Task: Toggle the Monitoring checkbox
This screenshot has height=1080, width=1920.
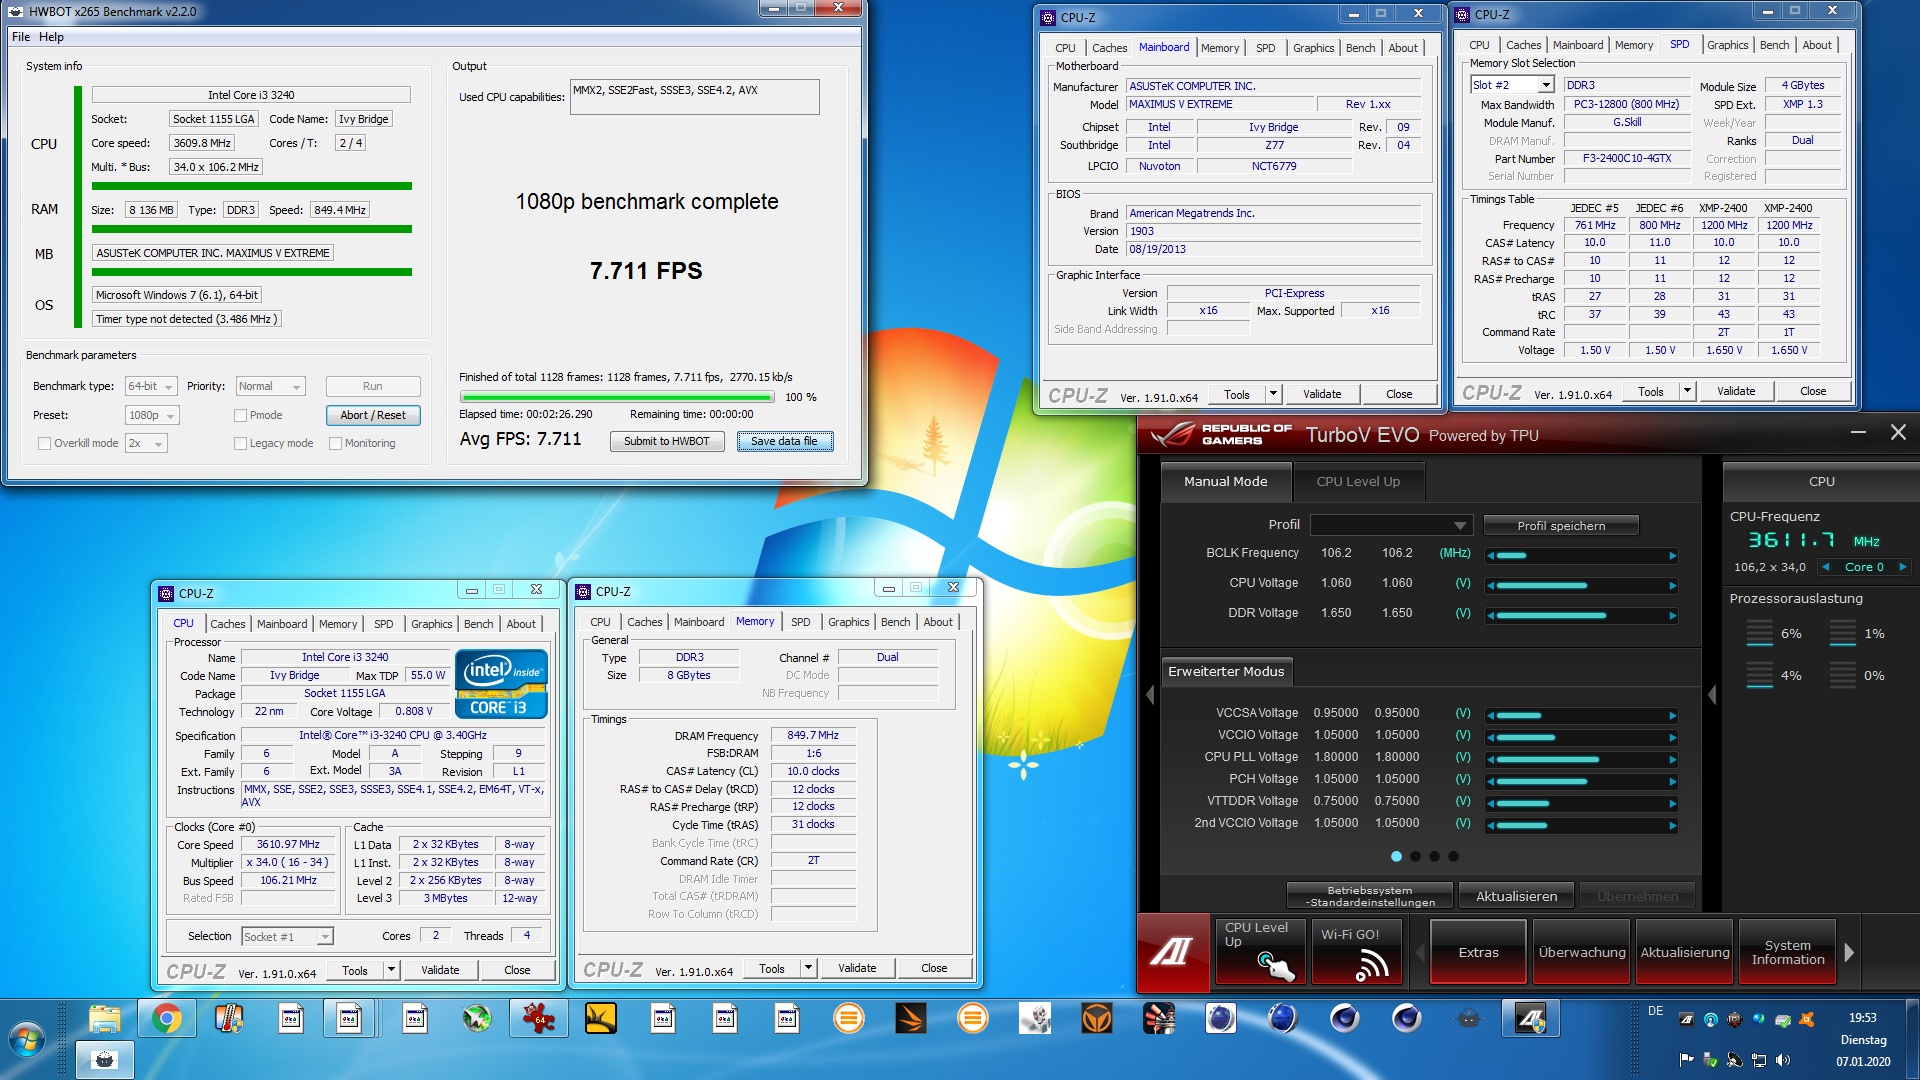Action: pos(336,443)
